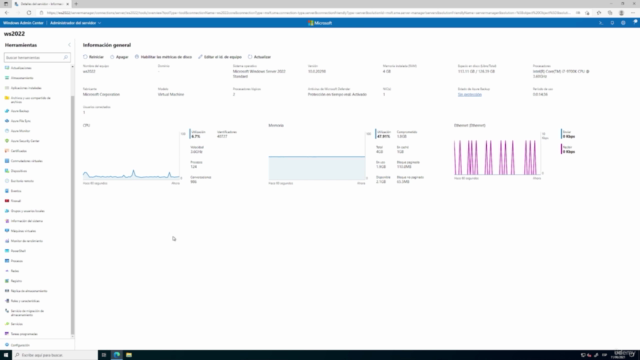Open Roles y características tool
Image resolution: width=640 pixels, height=360 pixels.
[25, 301]
